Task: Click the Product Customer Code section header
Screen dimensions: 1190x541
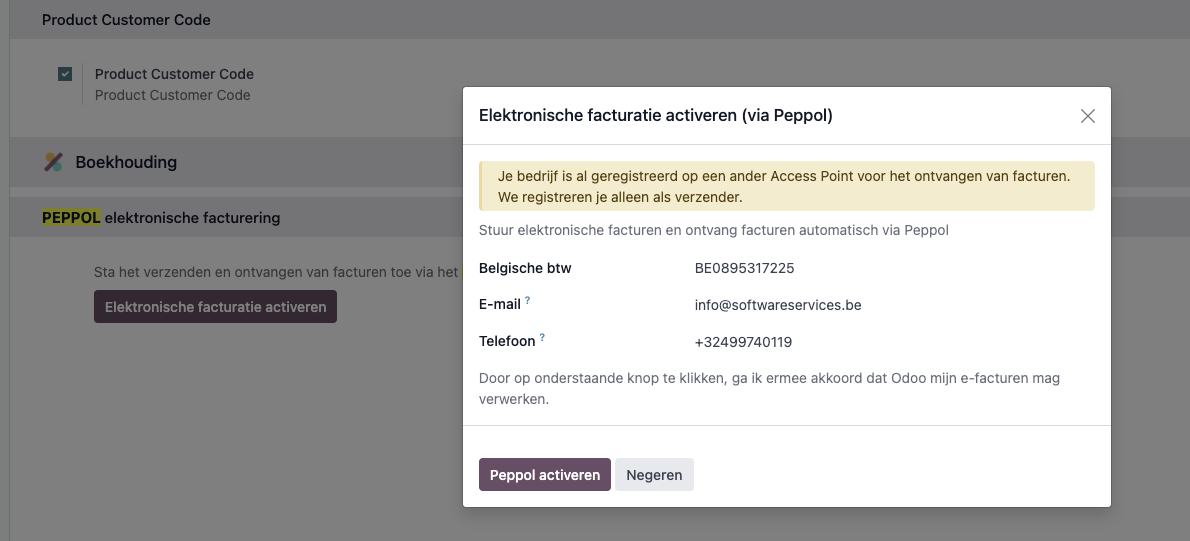Action: (x=126, y=20)
